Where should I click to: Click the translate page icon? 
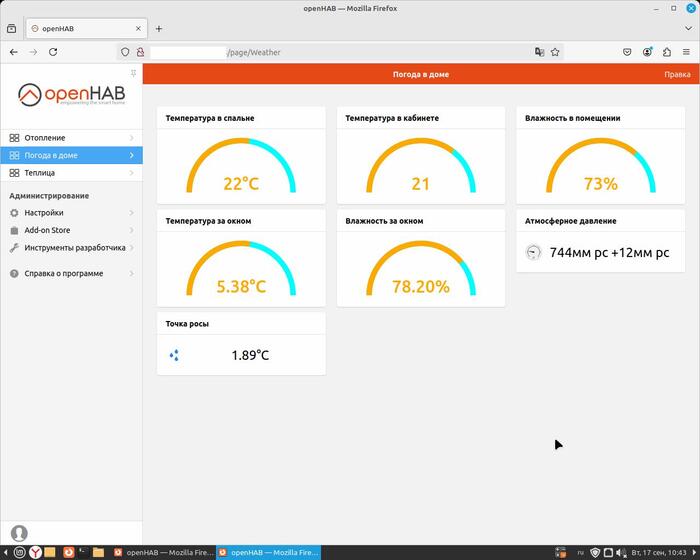(x=539, y=52)
